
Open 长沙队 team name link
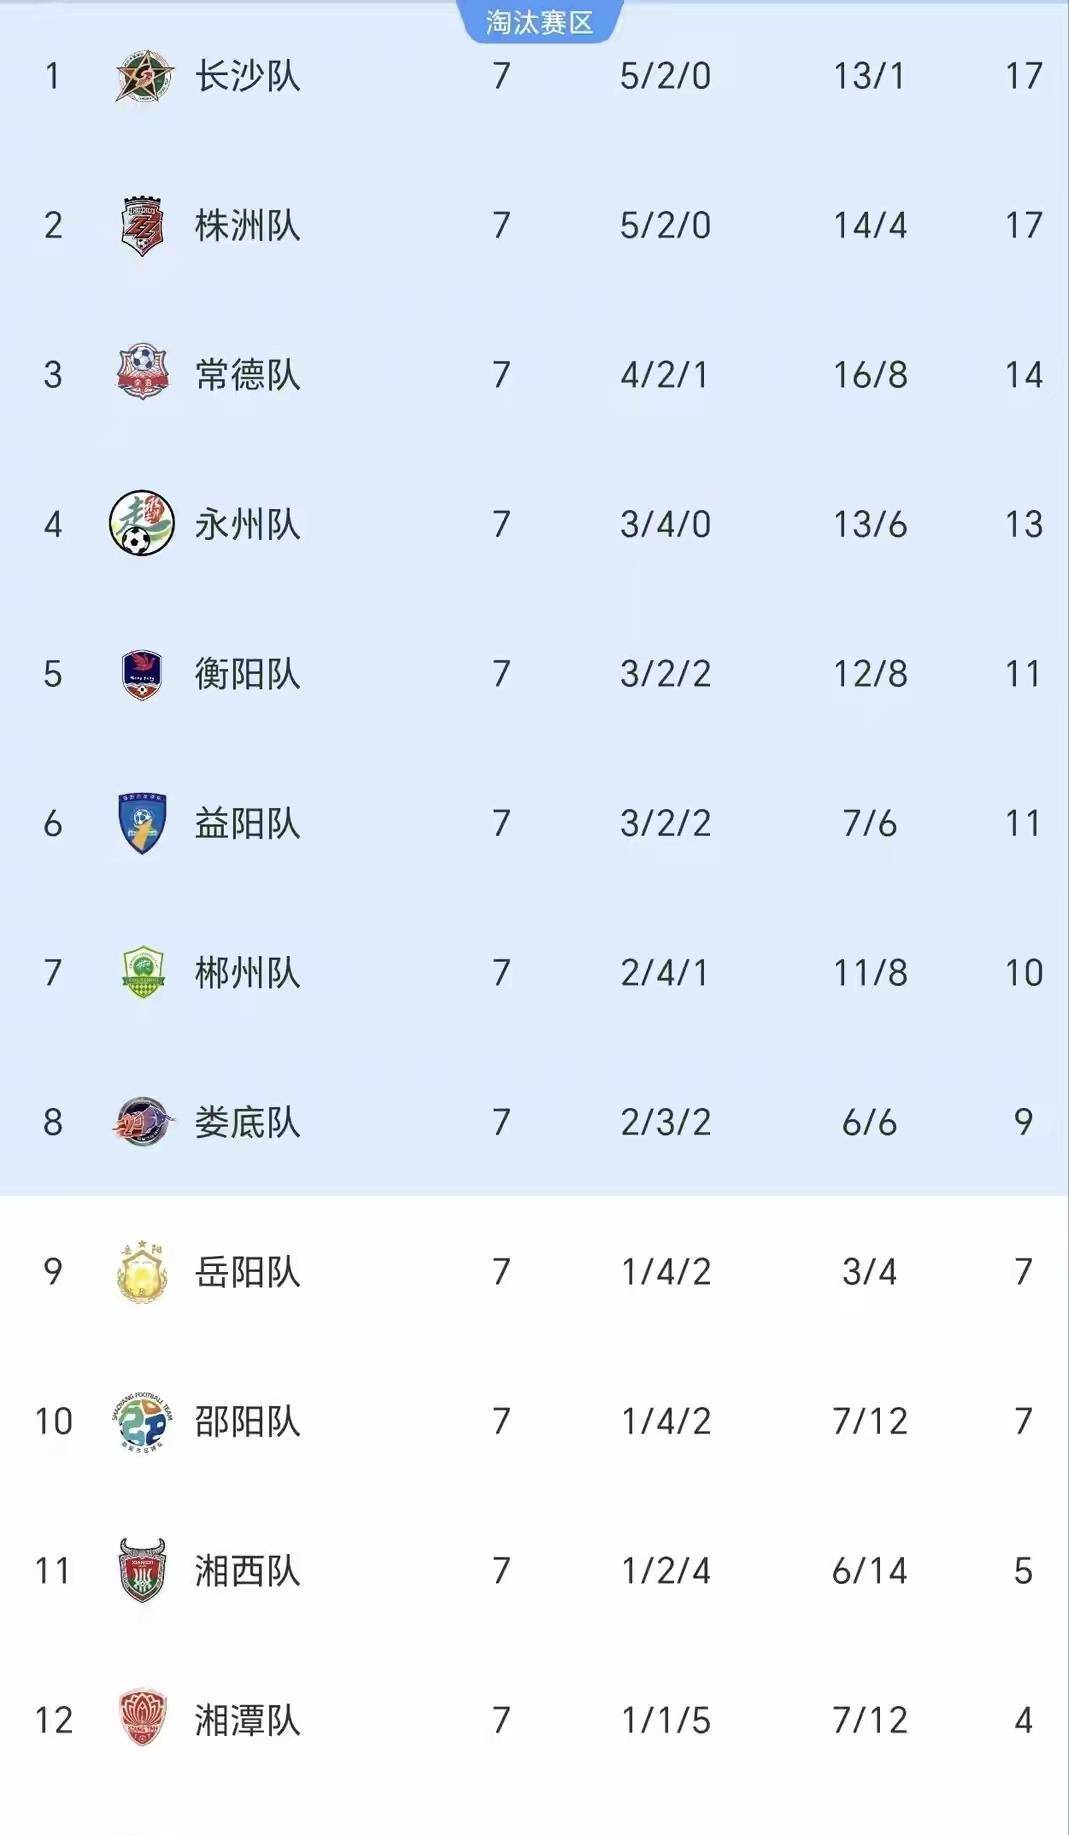click(x=247, y=76)
